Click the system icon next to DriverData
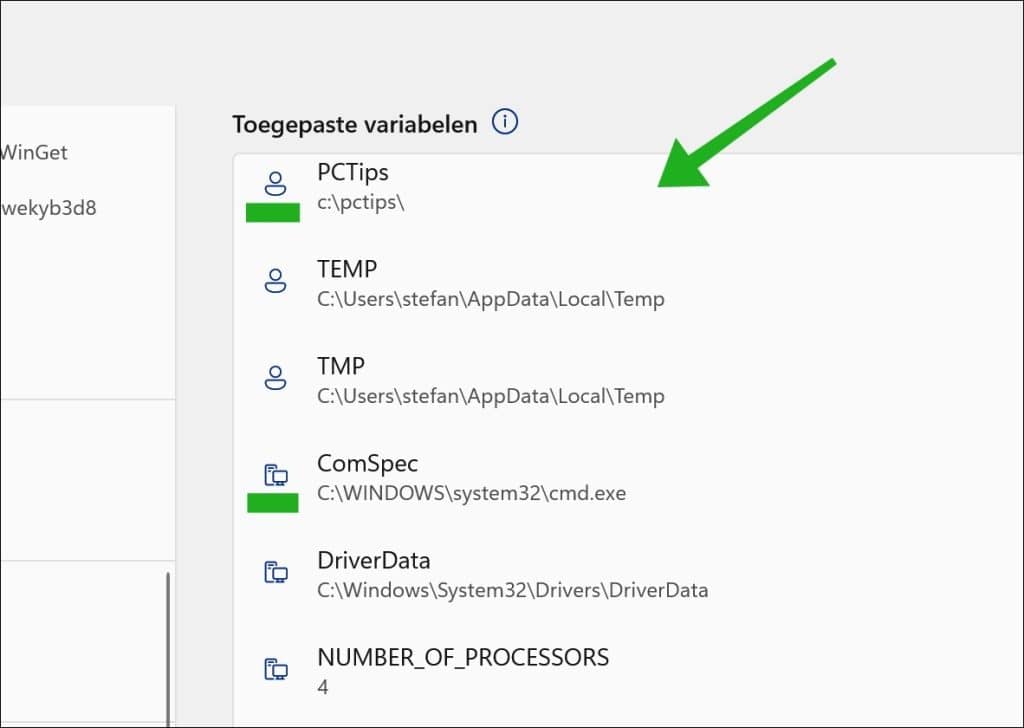Viewport: 1024px width, 728px height. 276,572
